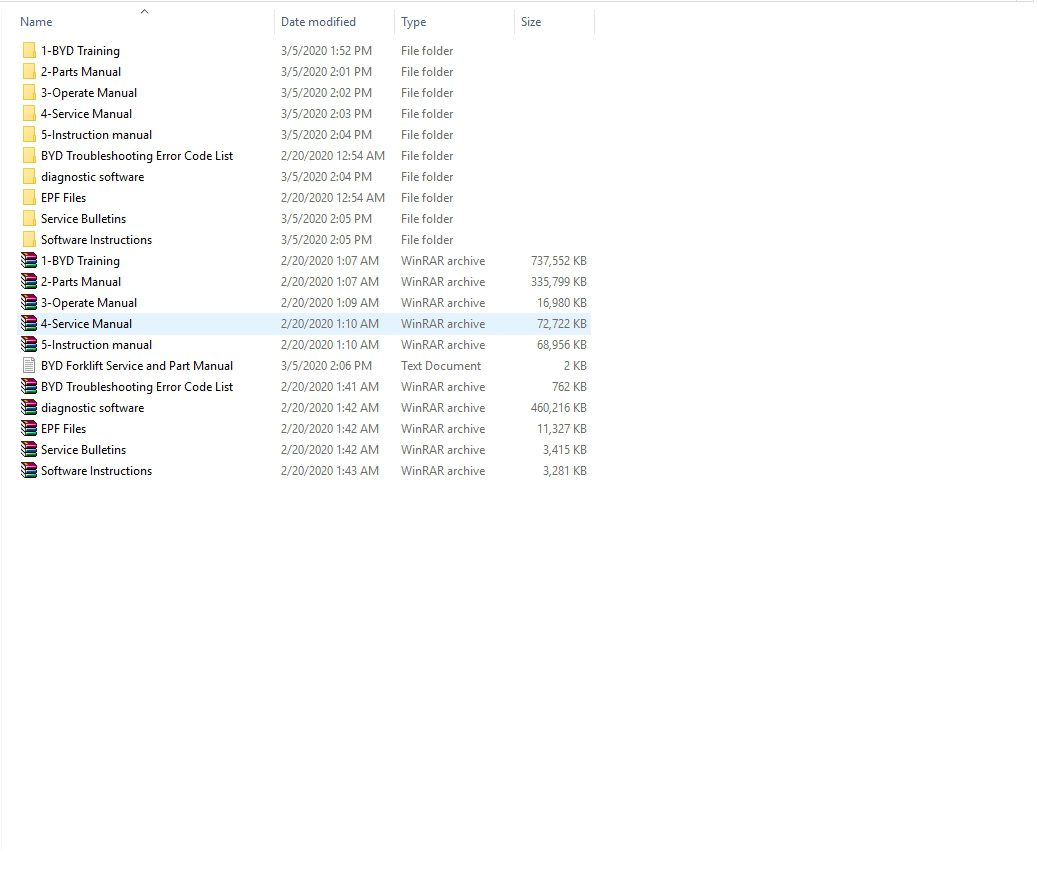1037x873 pixels.
Task: Select the 5-Instruction manual folder name
Action: 96,135
